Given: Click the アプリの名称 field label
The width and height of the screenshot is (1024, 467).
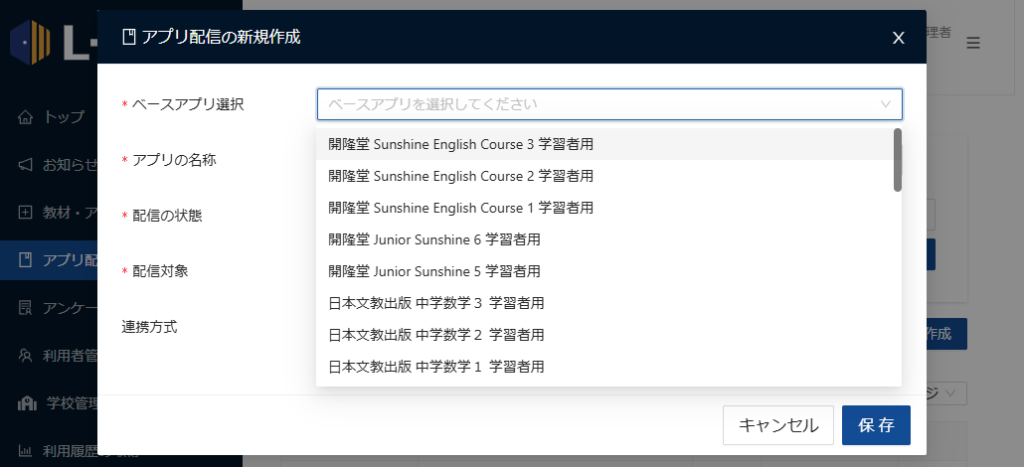Looking at the screenshot, I should click(x=174, y=160).
